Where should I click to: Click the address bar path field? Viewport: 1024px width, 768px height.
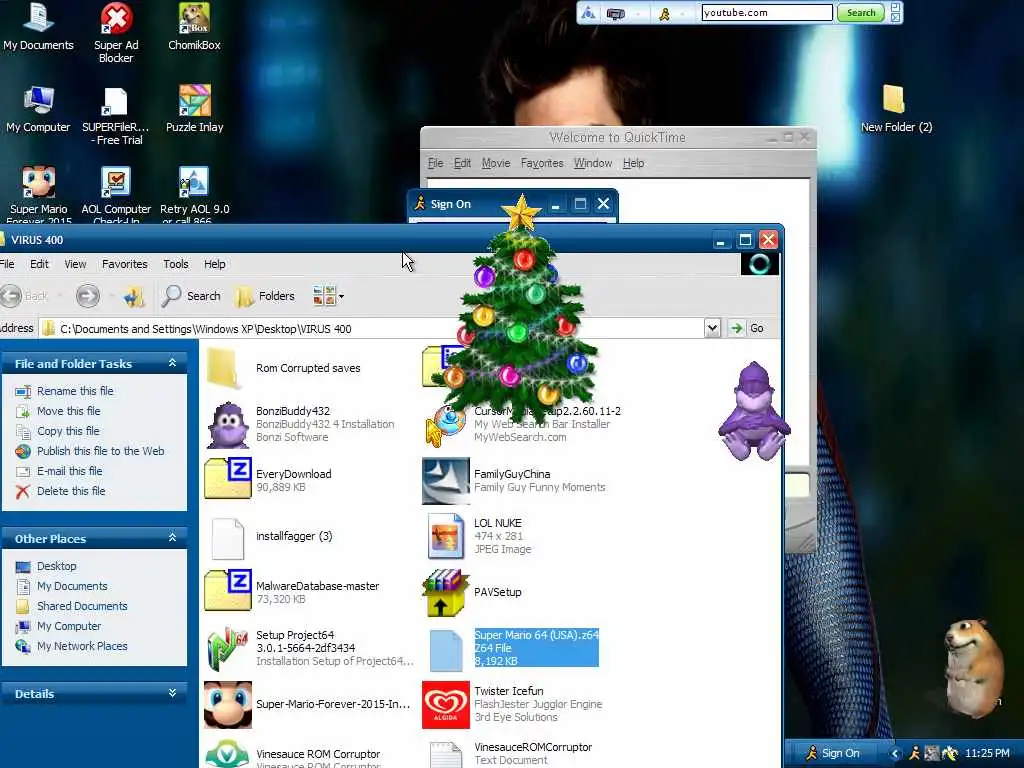(x=372, y=328)
